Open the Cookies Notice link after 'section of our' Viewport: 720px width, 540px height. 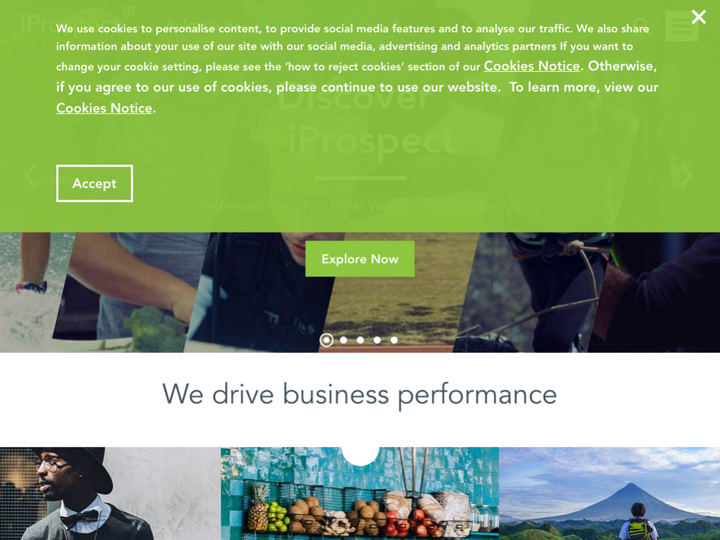532,66
